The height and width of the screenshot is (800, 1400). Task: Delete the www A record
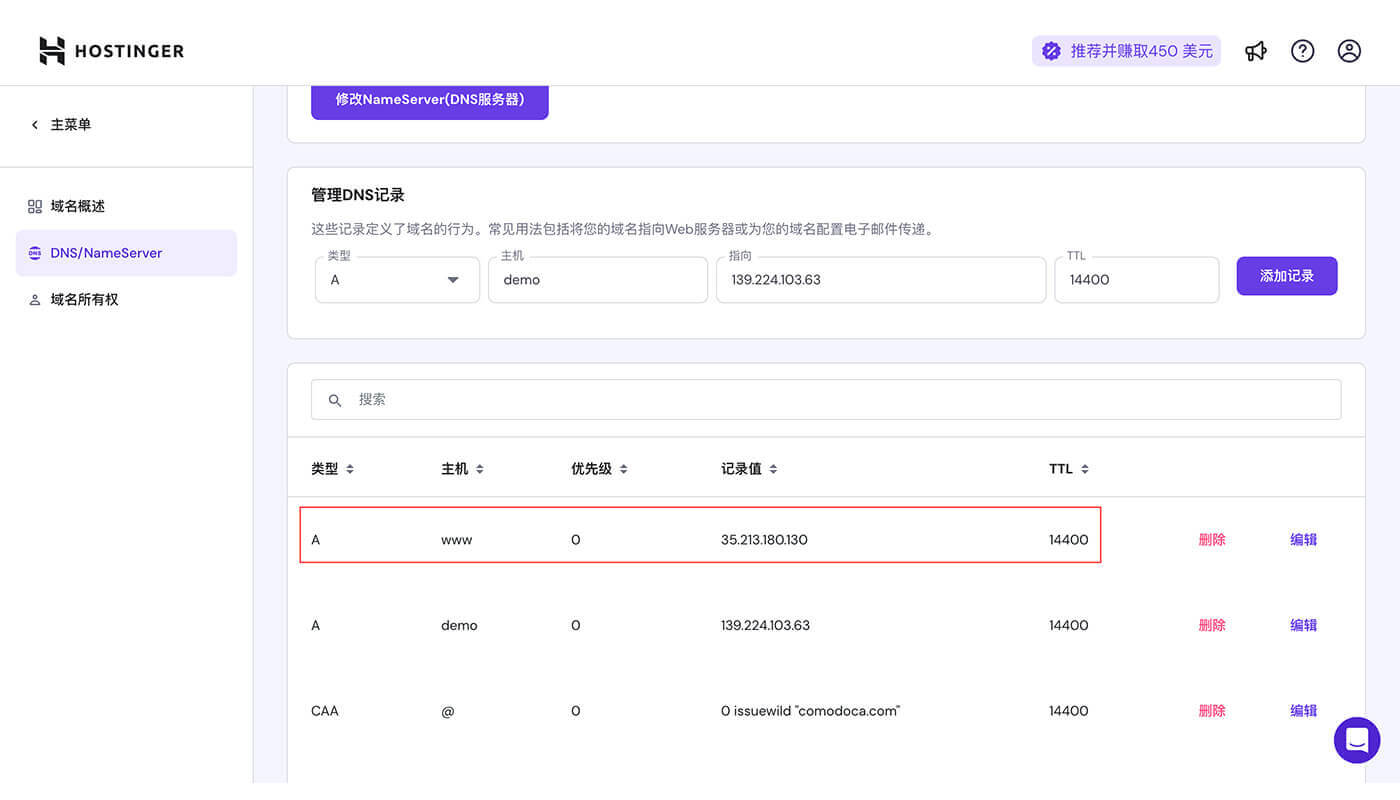click(x=1212, y=540)
